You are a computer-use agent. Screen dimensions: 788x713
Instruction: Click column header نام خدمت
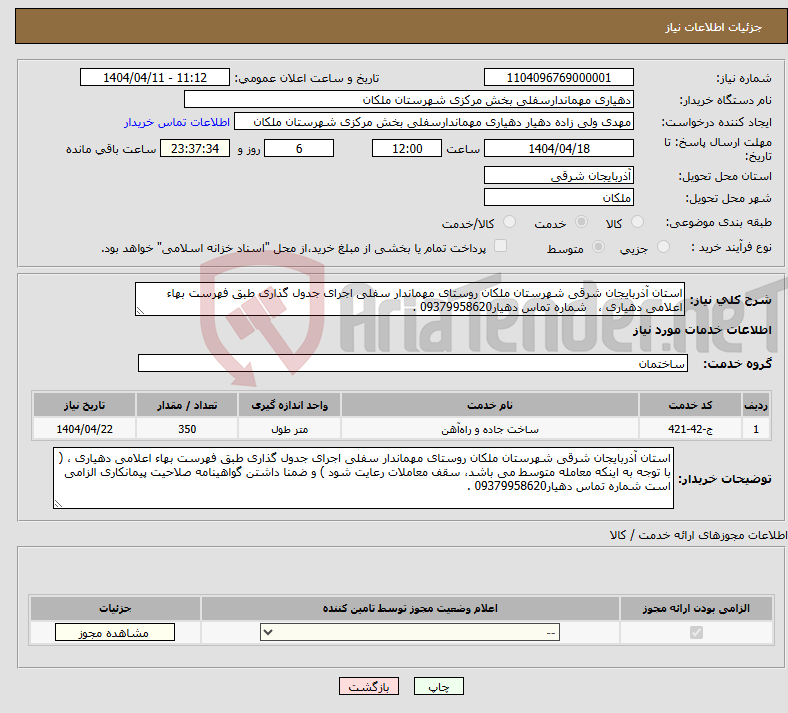490,405
